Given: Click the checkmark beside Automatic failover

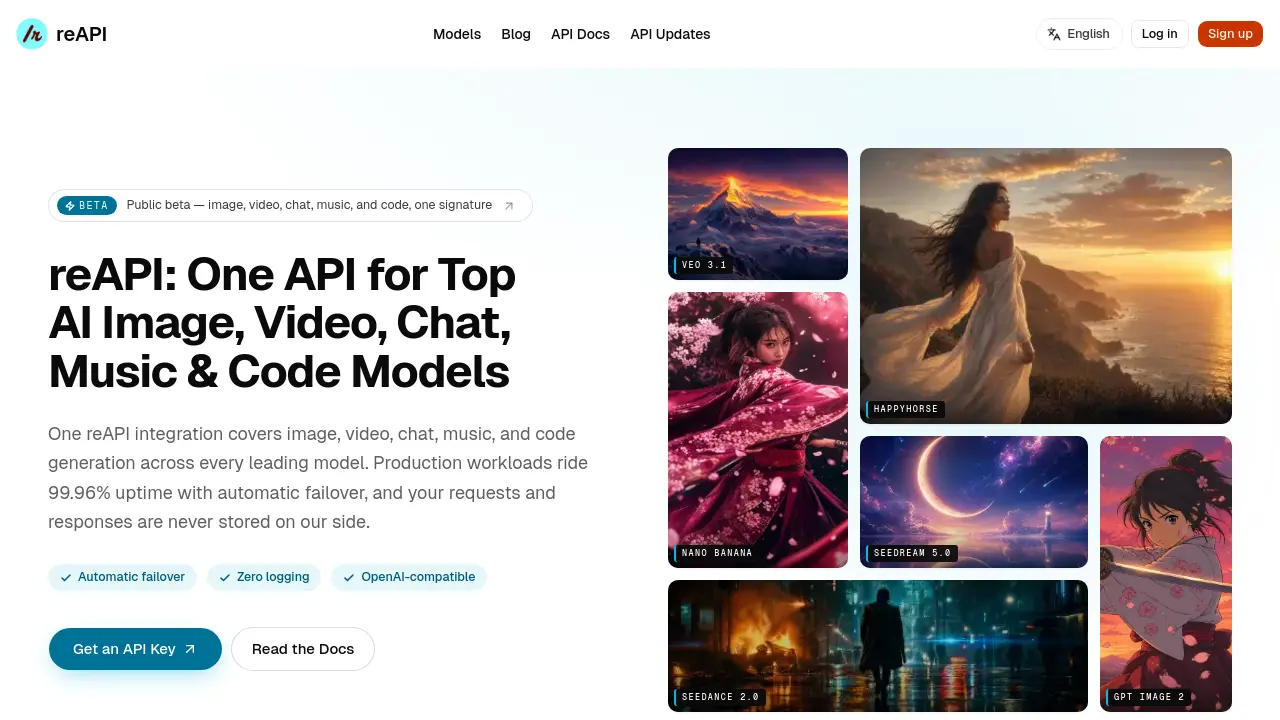Looking at the screenshot, I should tap(66, 577).
